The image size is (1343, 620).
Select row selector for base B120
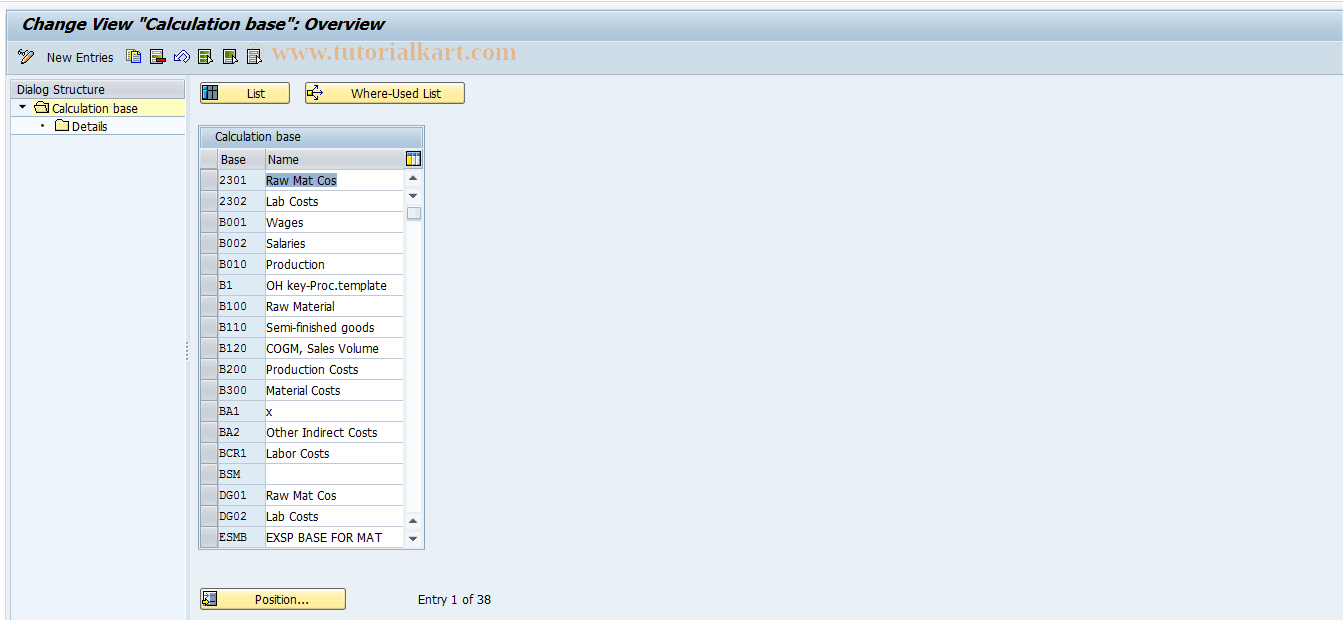tap(208, 348)
